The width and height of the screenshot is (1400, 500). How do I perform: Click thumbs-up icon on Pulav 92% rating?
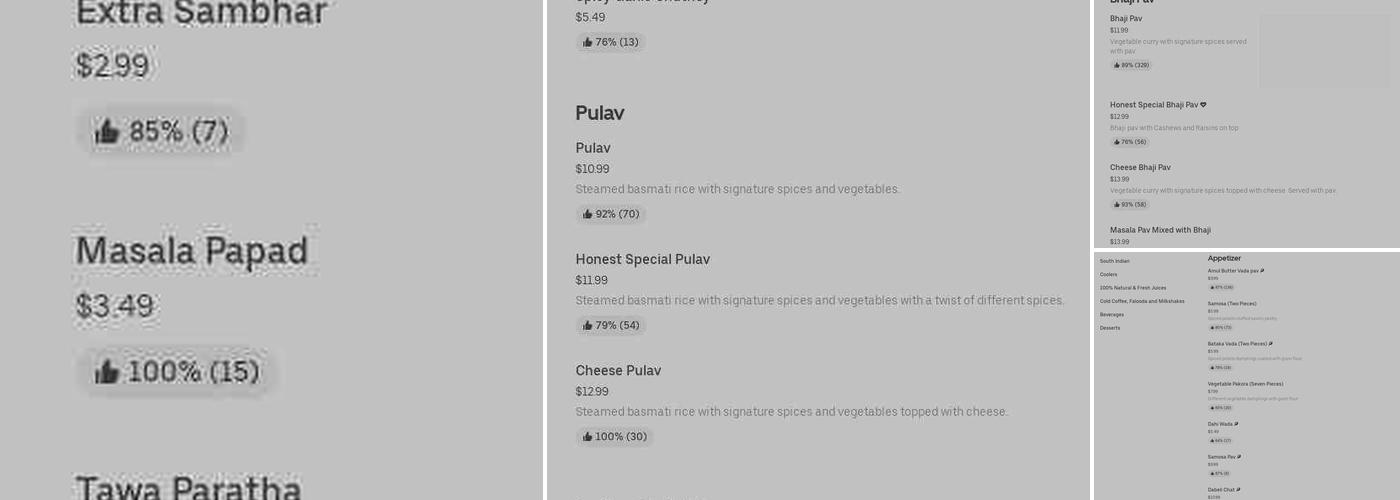(588, 214)
